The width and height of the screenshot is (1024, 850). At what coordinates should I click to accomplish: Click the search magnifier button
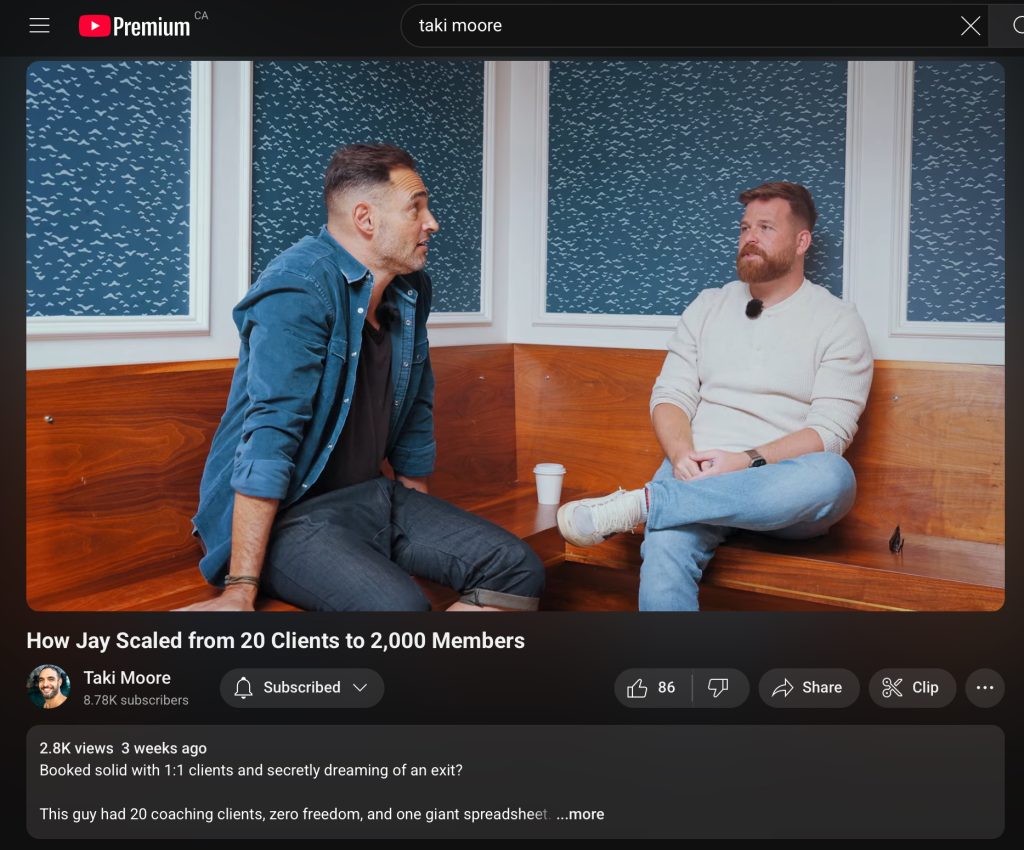[1012, 26]
